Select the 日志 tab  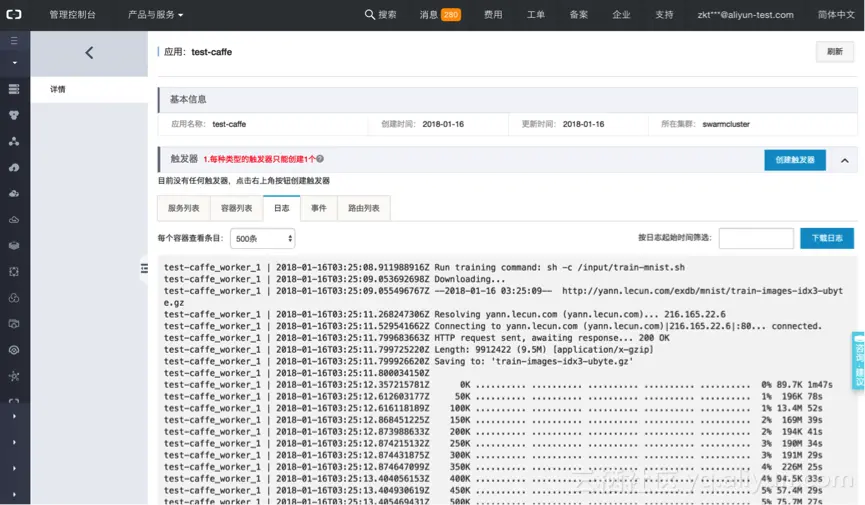tap(282, 208)
